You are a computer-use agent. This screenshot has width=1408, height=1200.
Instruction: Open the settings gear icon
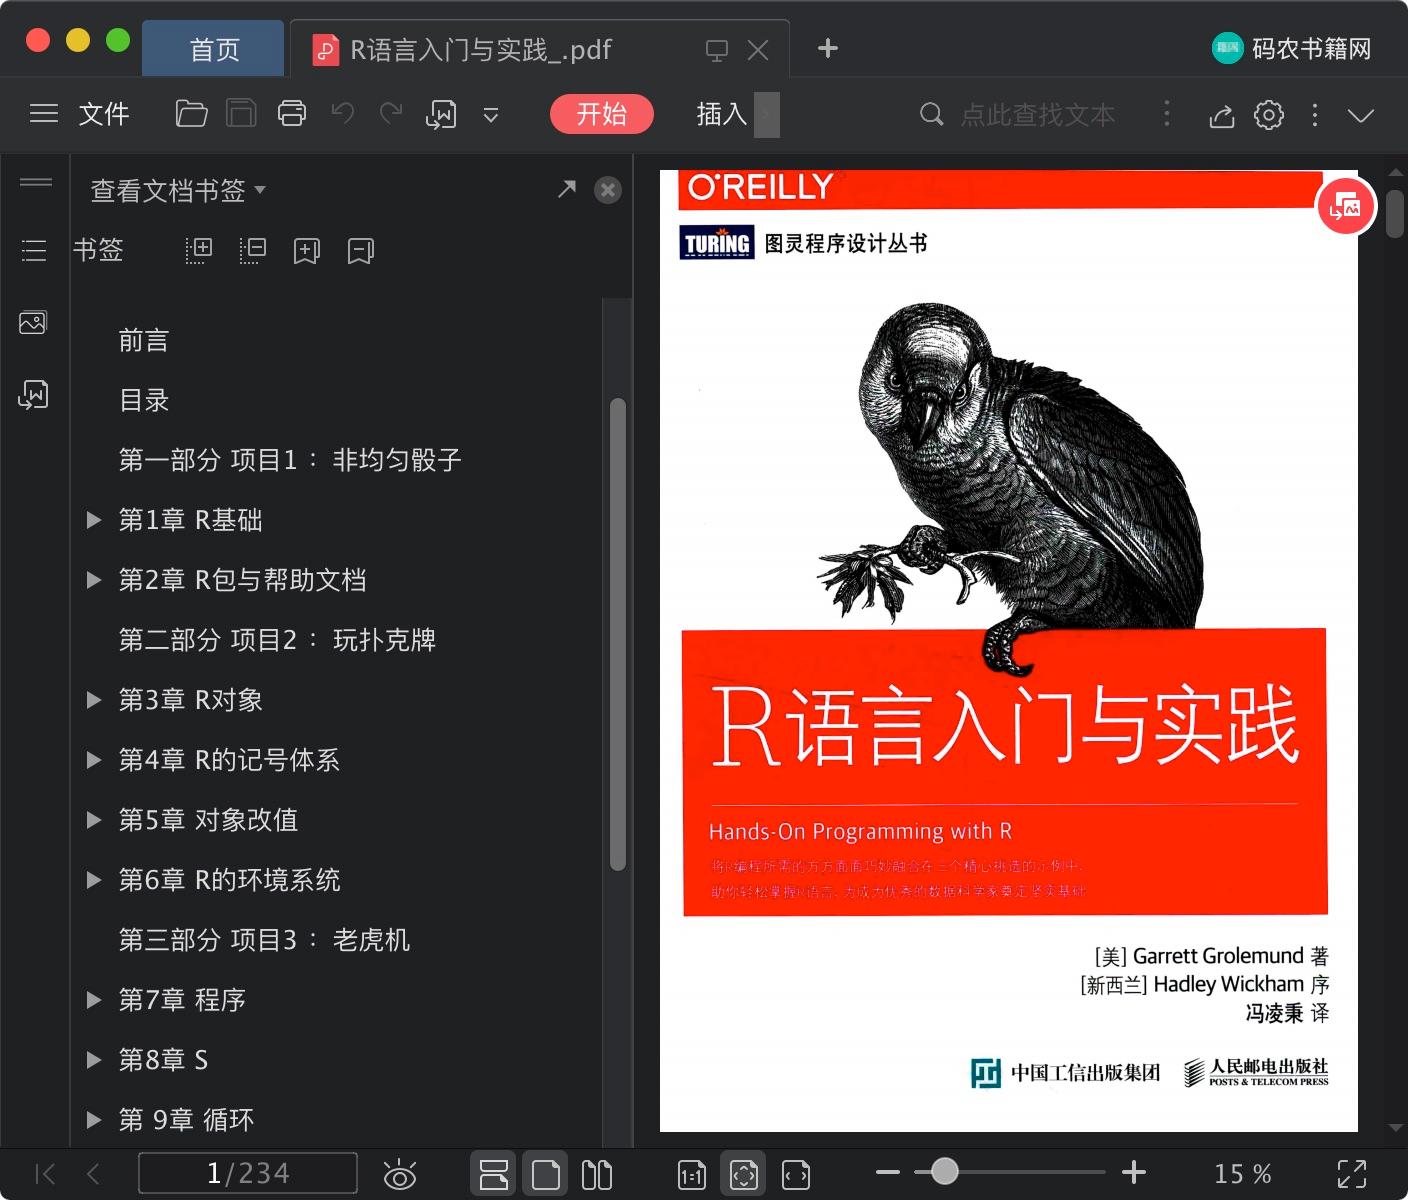tap(1269, 115)
